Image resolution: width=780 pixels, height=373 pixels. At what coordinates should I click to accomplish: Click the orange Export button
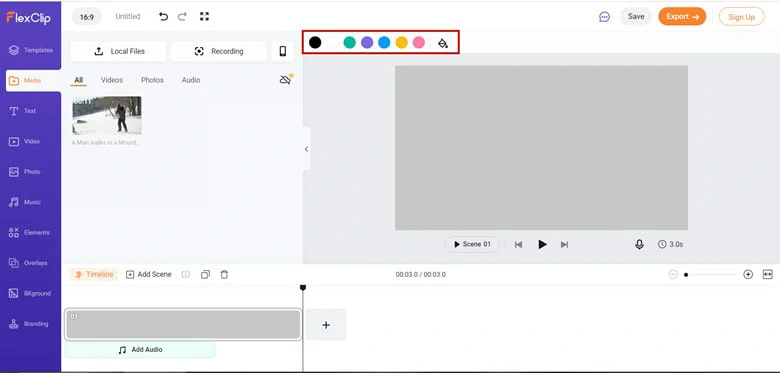[682, 16]
